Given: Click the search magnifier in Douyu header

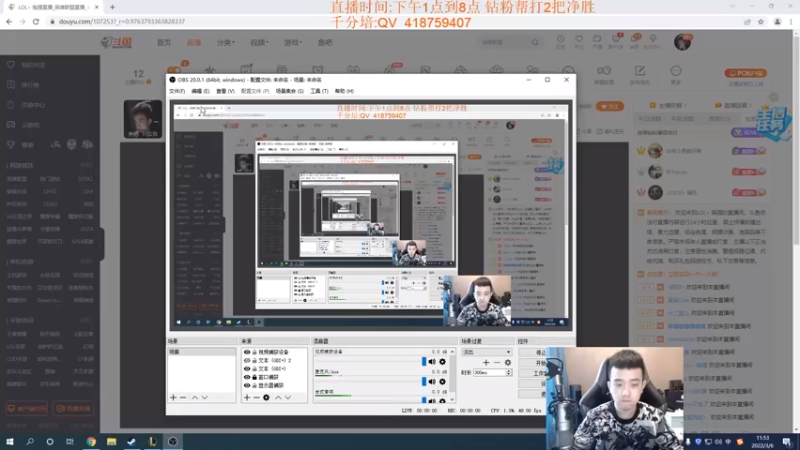Looking at the screenshot, I should click(x=535, y=42).
